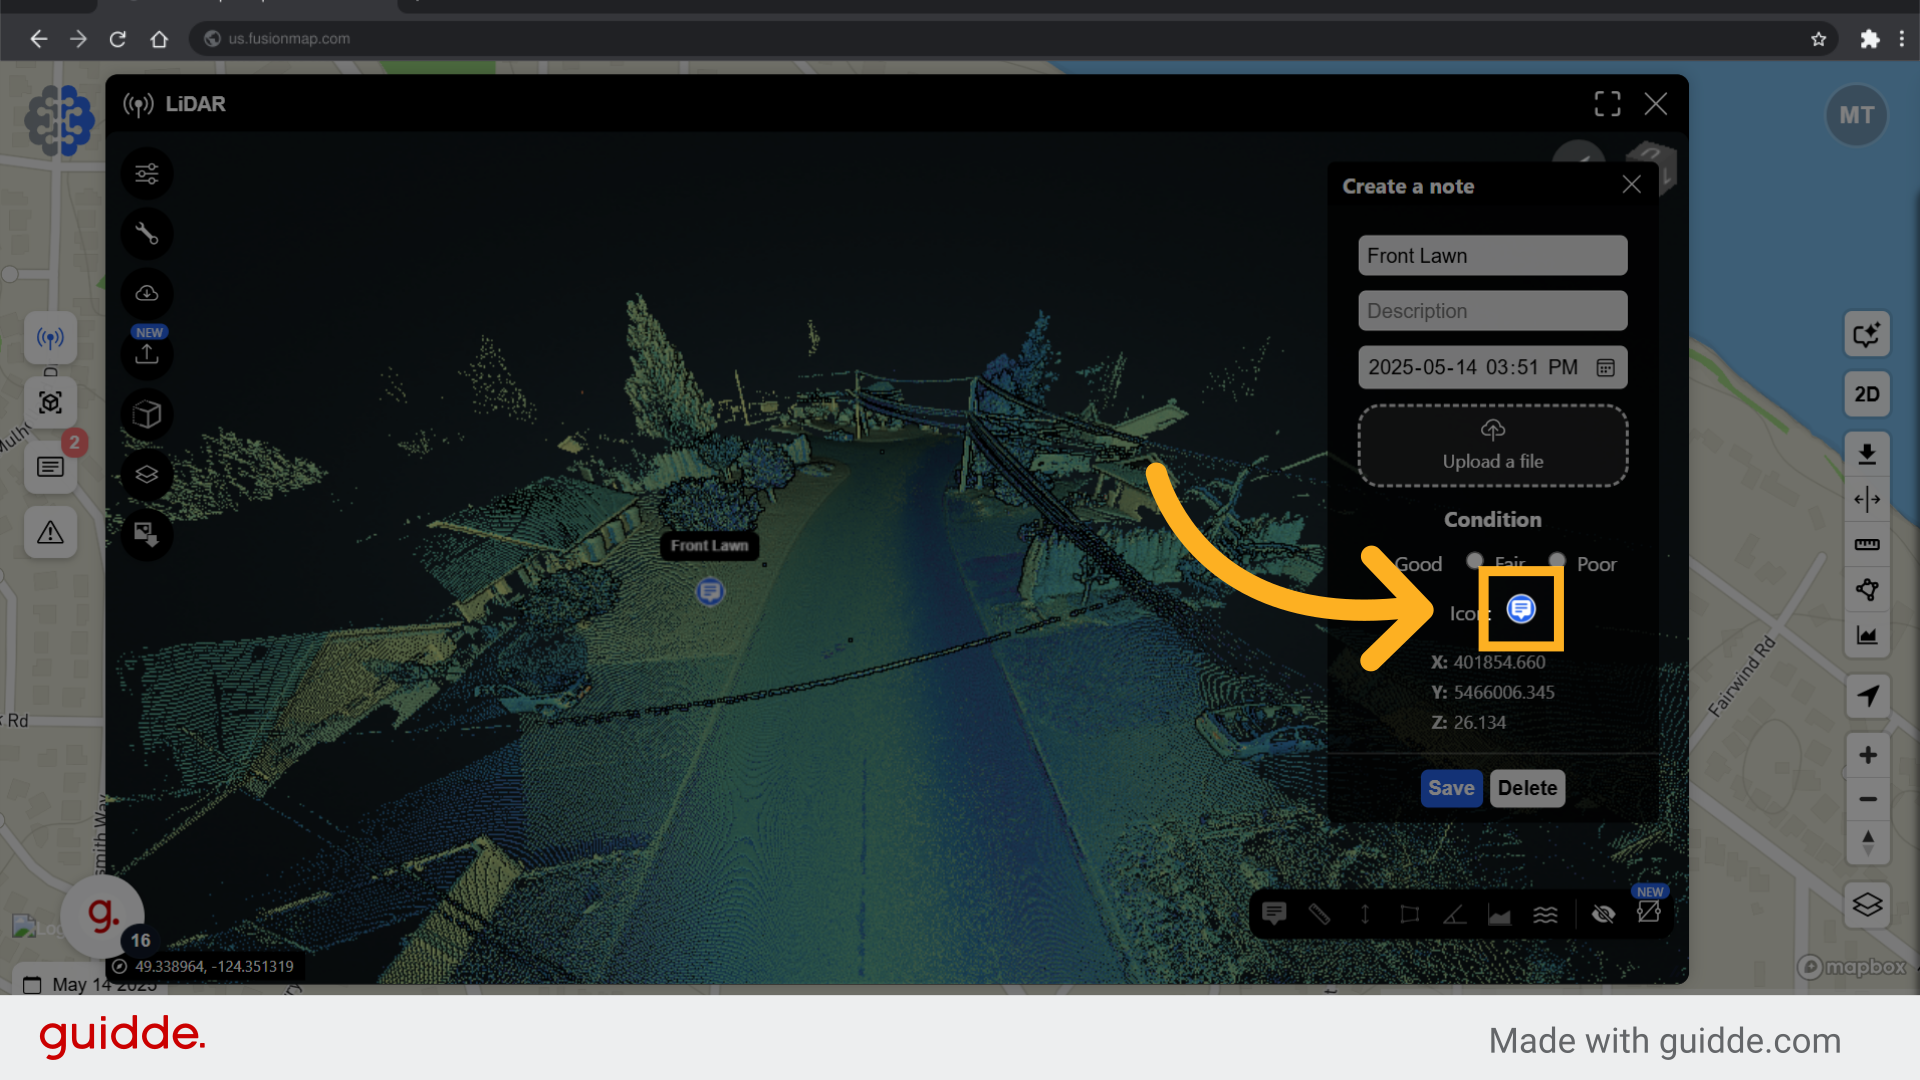Viewport: 1920px width, 1080px height.
Task: Open the NEW clipping box tool
Action: 1648,911
